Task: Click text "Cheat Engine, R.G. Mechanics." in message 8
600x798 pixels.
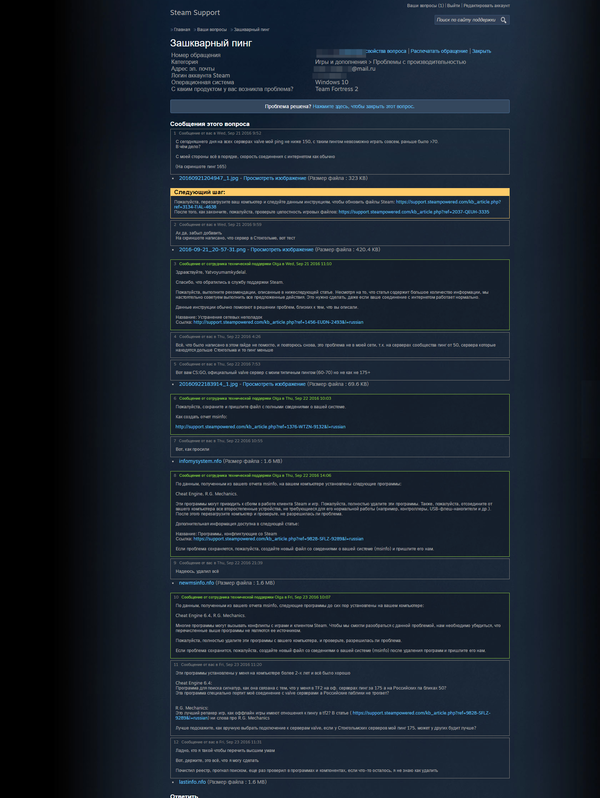Action: [x=207, y=494]
